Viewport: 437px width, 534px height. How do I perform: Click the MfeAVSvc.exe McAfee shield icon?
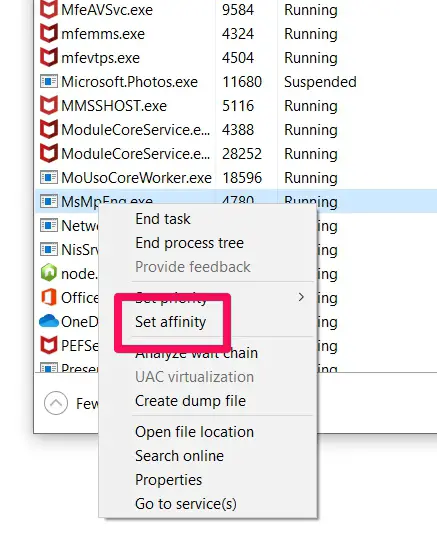tap(49, 10)
